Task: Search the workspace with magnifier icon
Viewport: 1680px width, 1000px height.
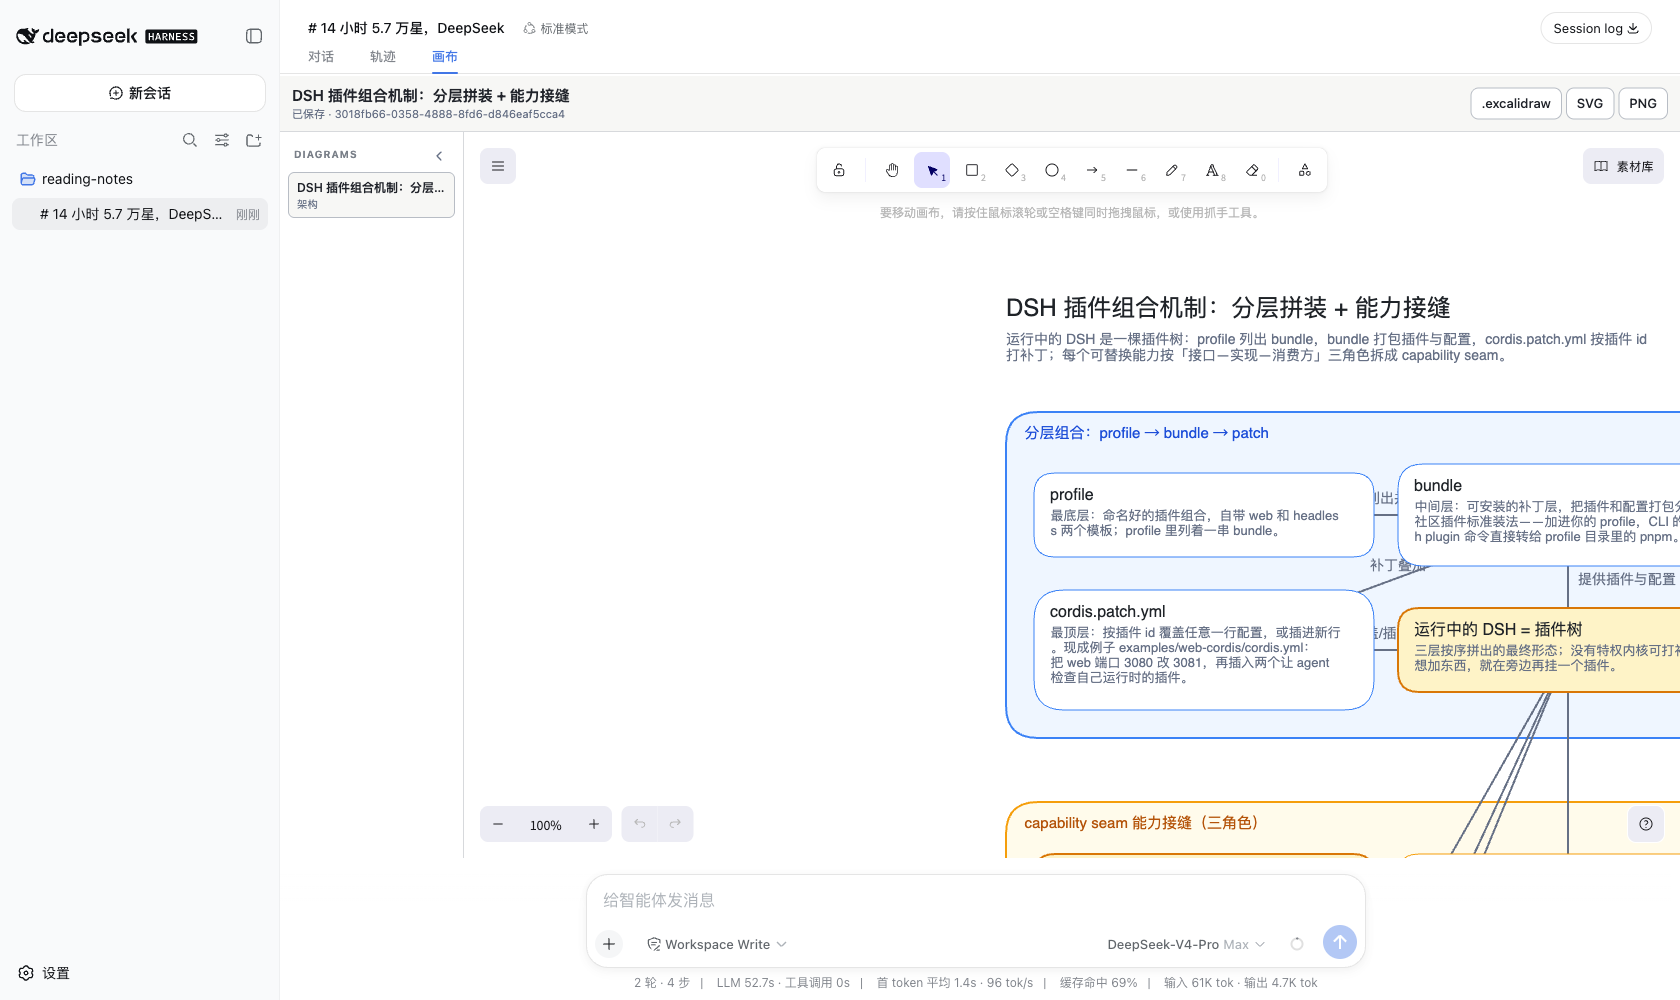Action: [190, 140]
